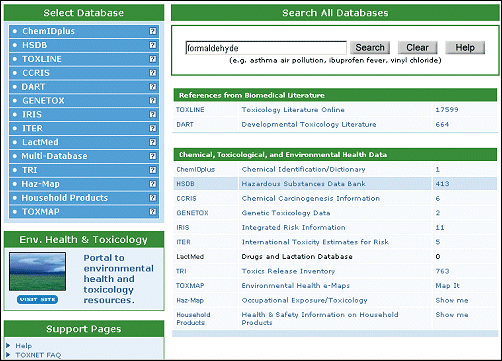Open Integrated Risk Information link

[293, 227]
